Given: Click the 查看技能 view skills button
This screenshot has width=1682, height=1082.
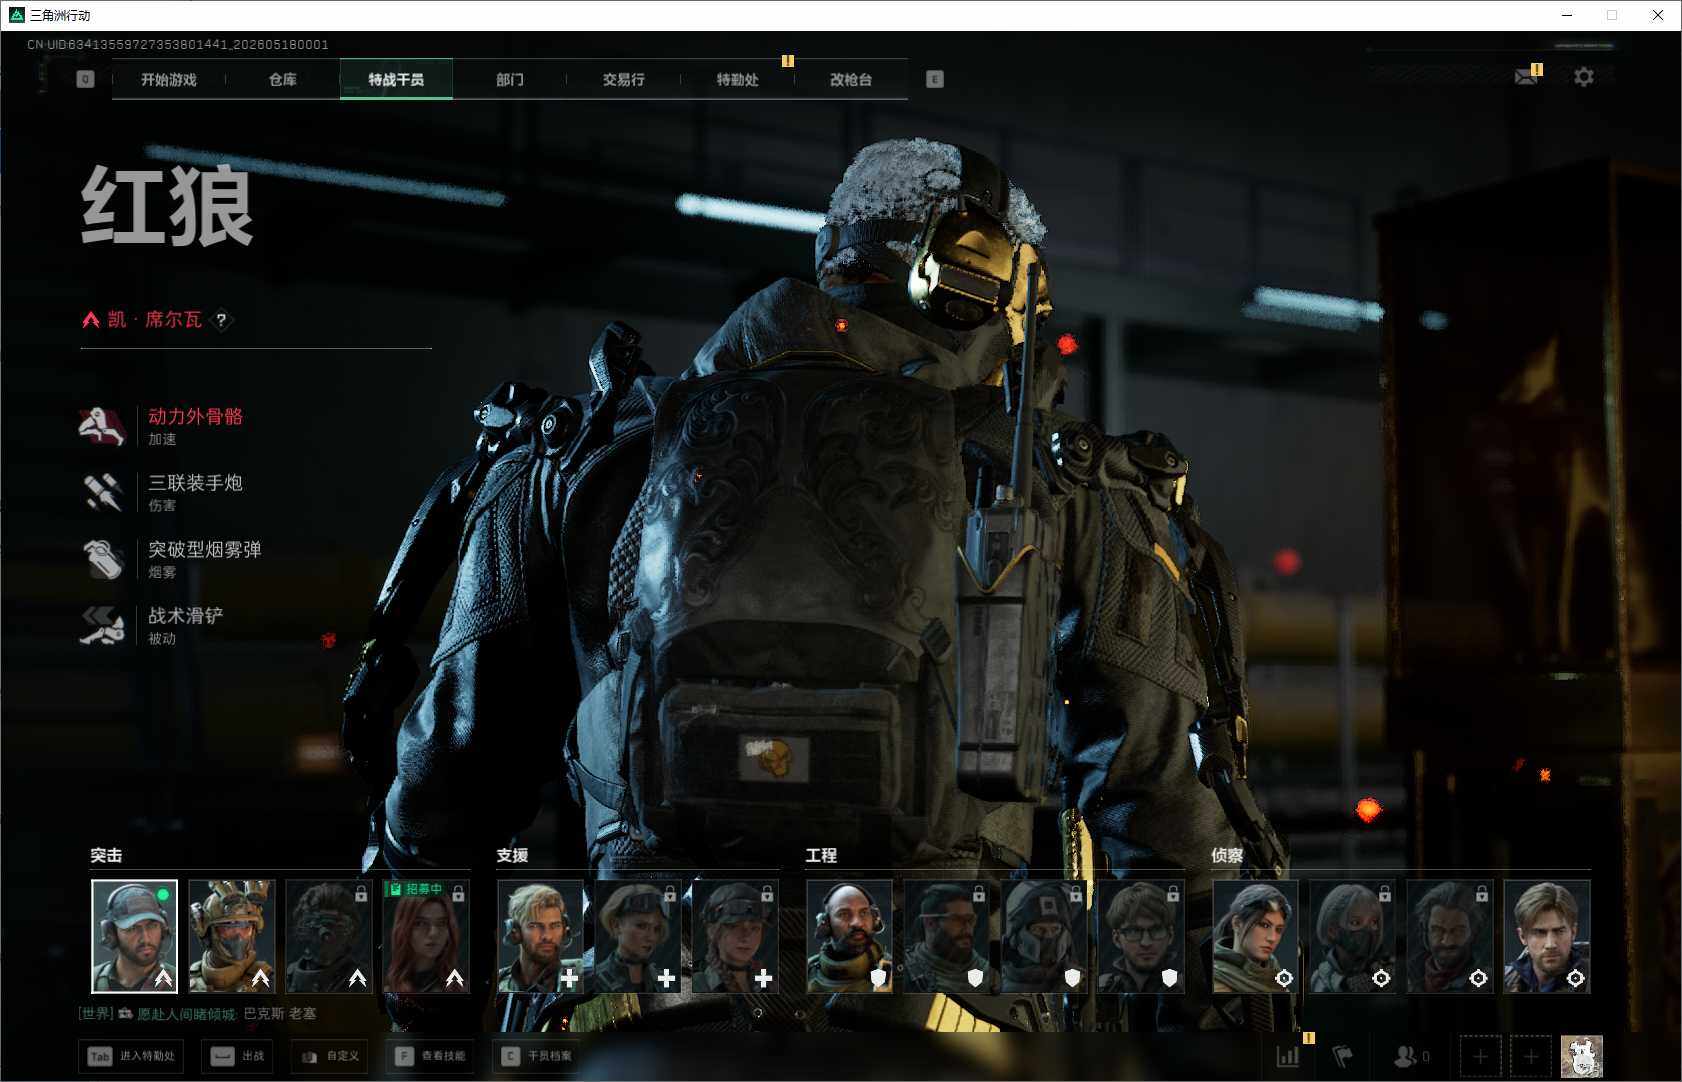Looking at the screenshot, I should click(x=429, y=1056).
